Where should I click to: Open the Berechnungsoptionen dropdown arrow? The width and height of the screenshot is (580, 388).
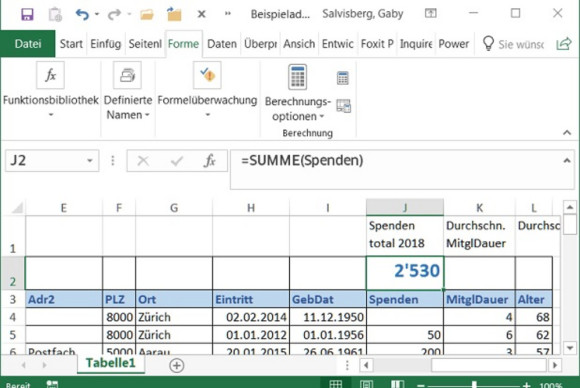point(322,116)
